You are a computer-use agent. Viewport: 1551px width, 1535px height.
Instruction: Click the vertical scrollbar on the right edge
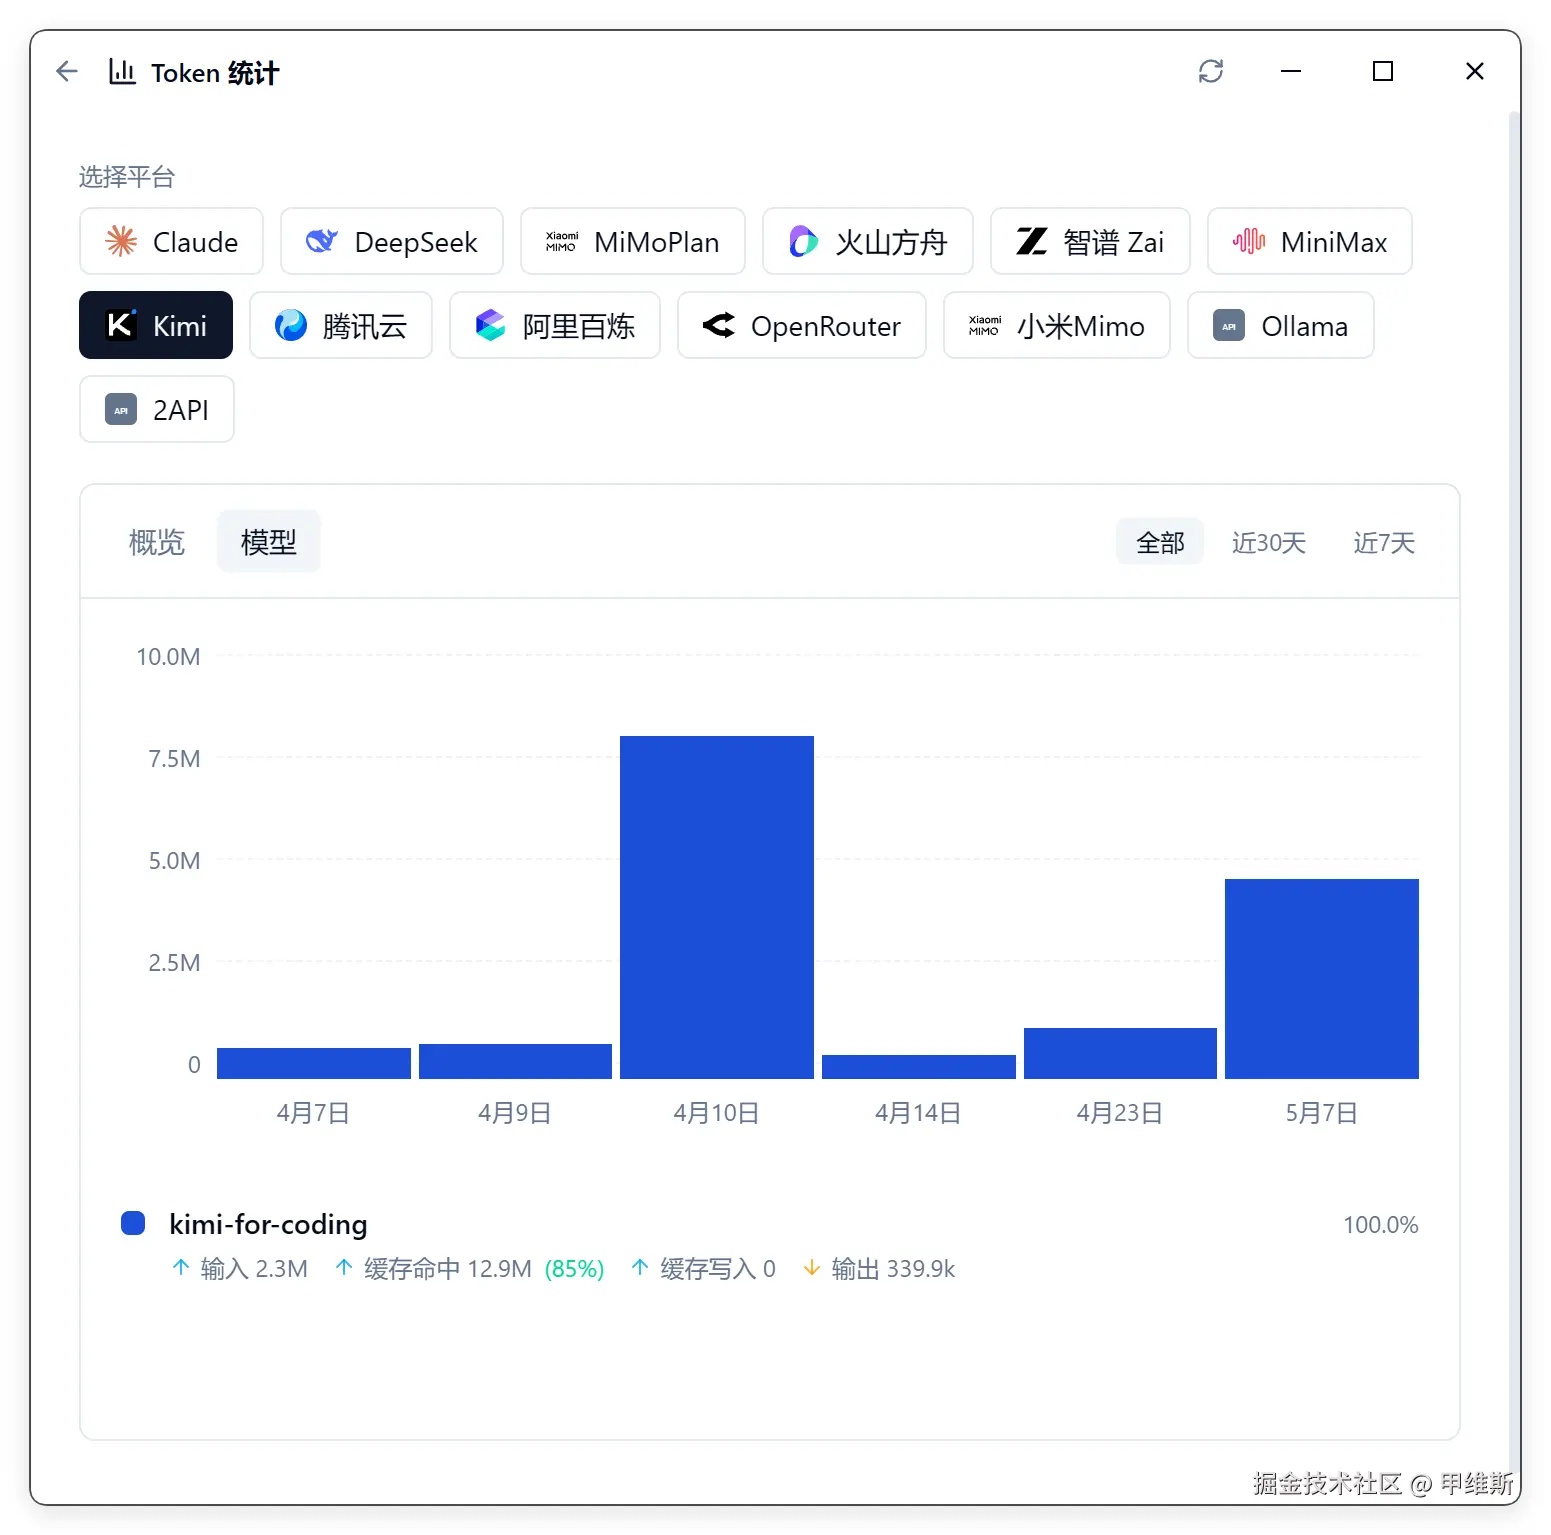coord(1514,790)
